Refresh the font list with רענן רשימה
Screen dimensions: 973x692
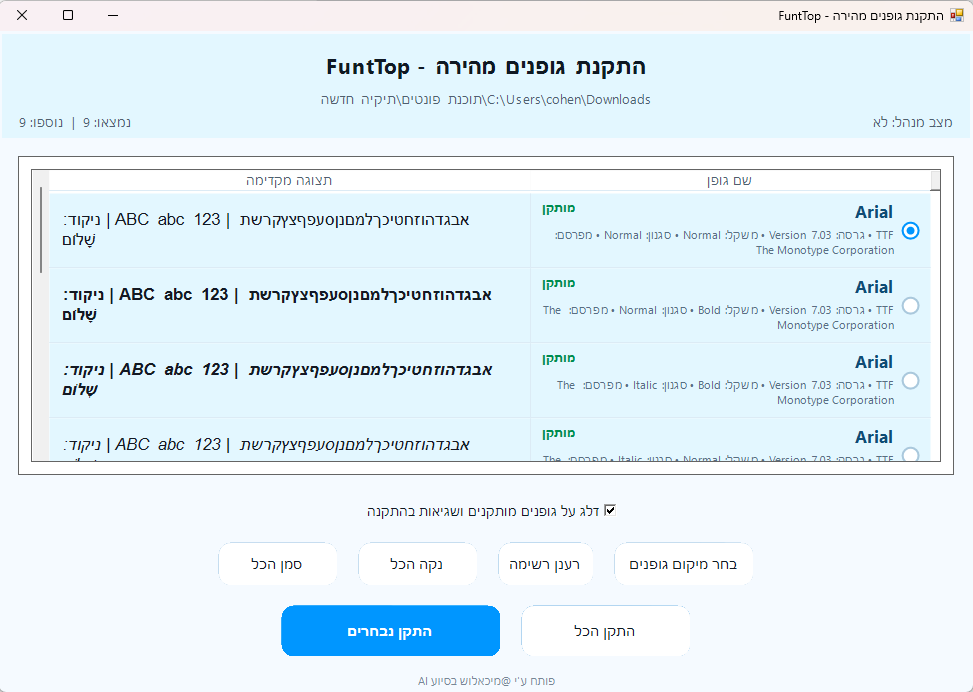click(546, 563)
